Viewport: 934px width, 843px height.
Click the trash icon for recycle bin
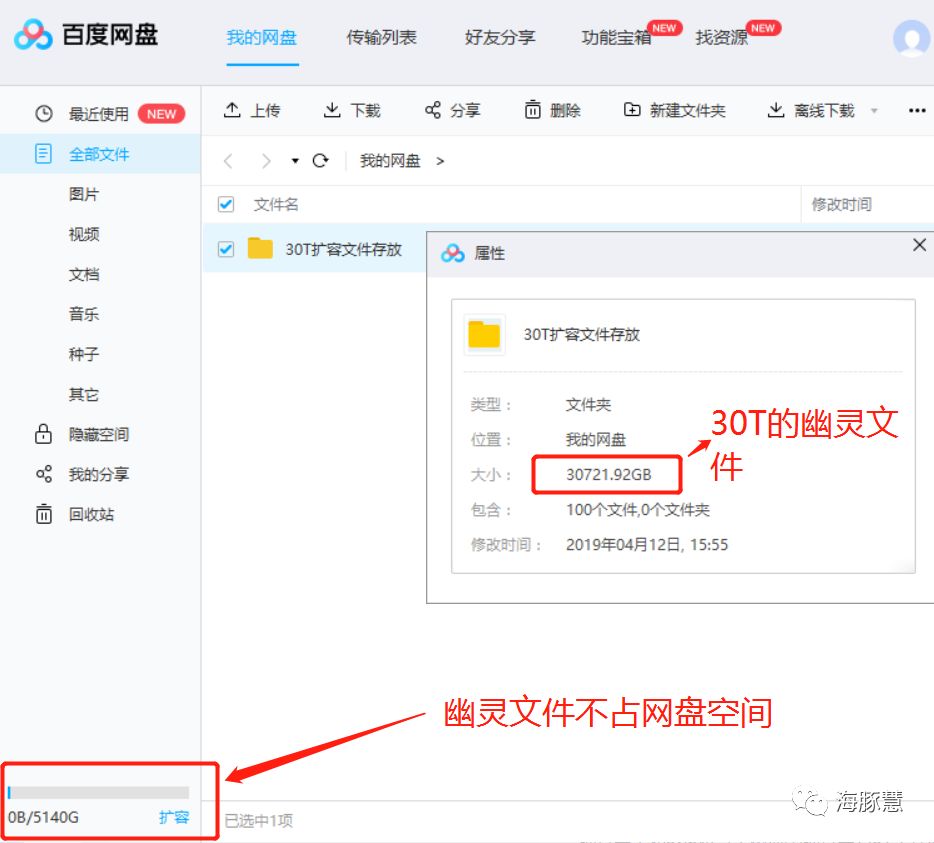coord(44,514)
